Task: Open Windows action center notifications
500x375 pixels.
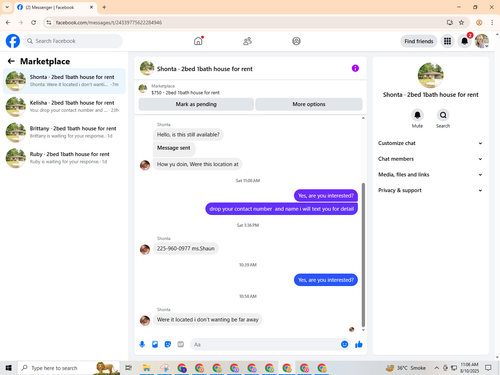Action: point(488,368)
